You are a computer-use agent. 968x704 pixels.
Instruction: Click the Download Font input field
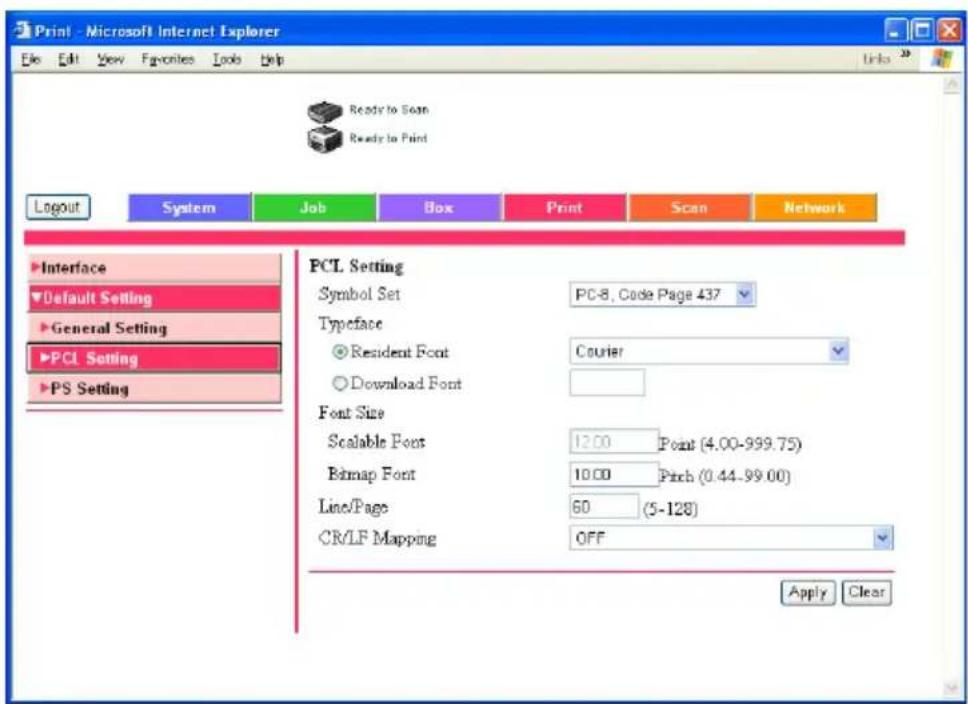607,383
